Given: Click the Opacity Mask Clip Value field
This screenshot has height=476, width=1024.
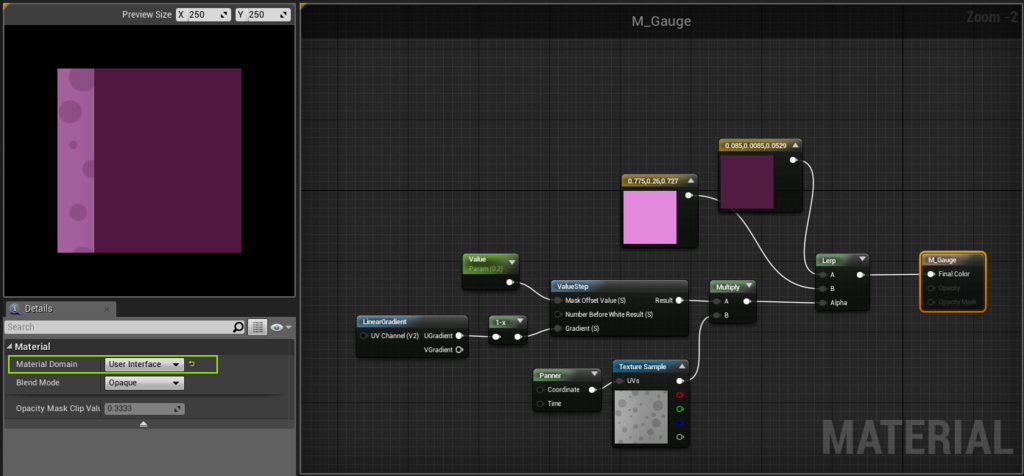Looking at the screenshot, I should click(144, 409).
